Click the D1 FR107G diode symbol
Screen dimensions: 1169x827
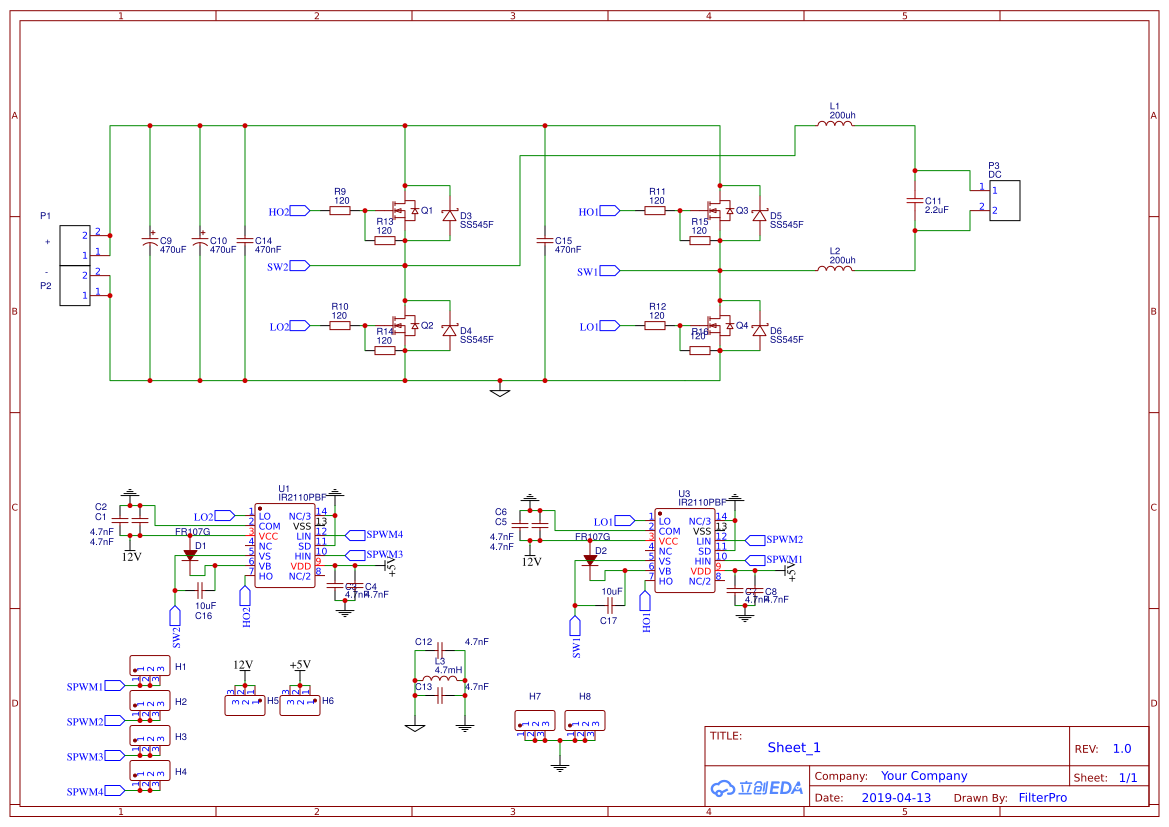pos(190,556)
